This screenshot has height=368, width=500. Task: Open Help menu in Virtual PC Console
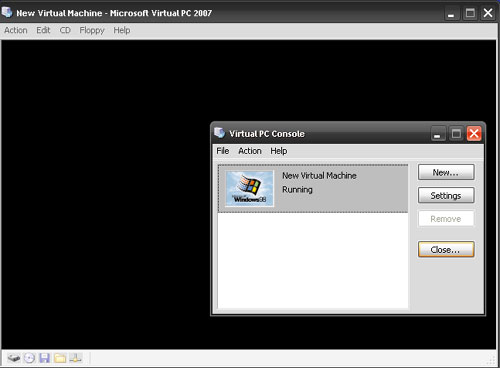(x=279, y=151)
